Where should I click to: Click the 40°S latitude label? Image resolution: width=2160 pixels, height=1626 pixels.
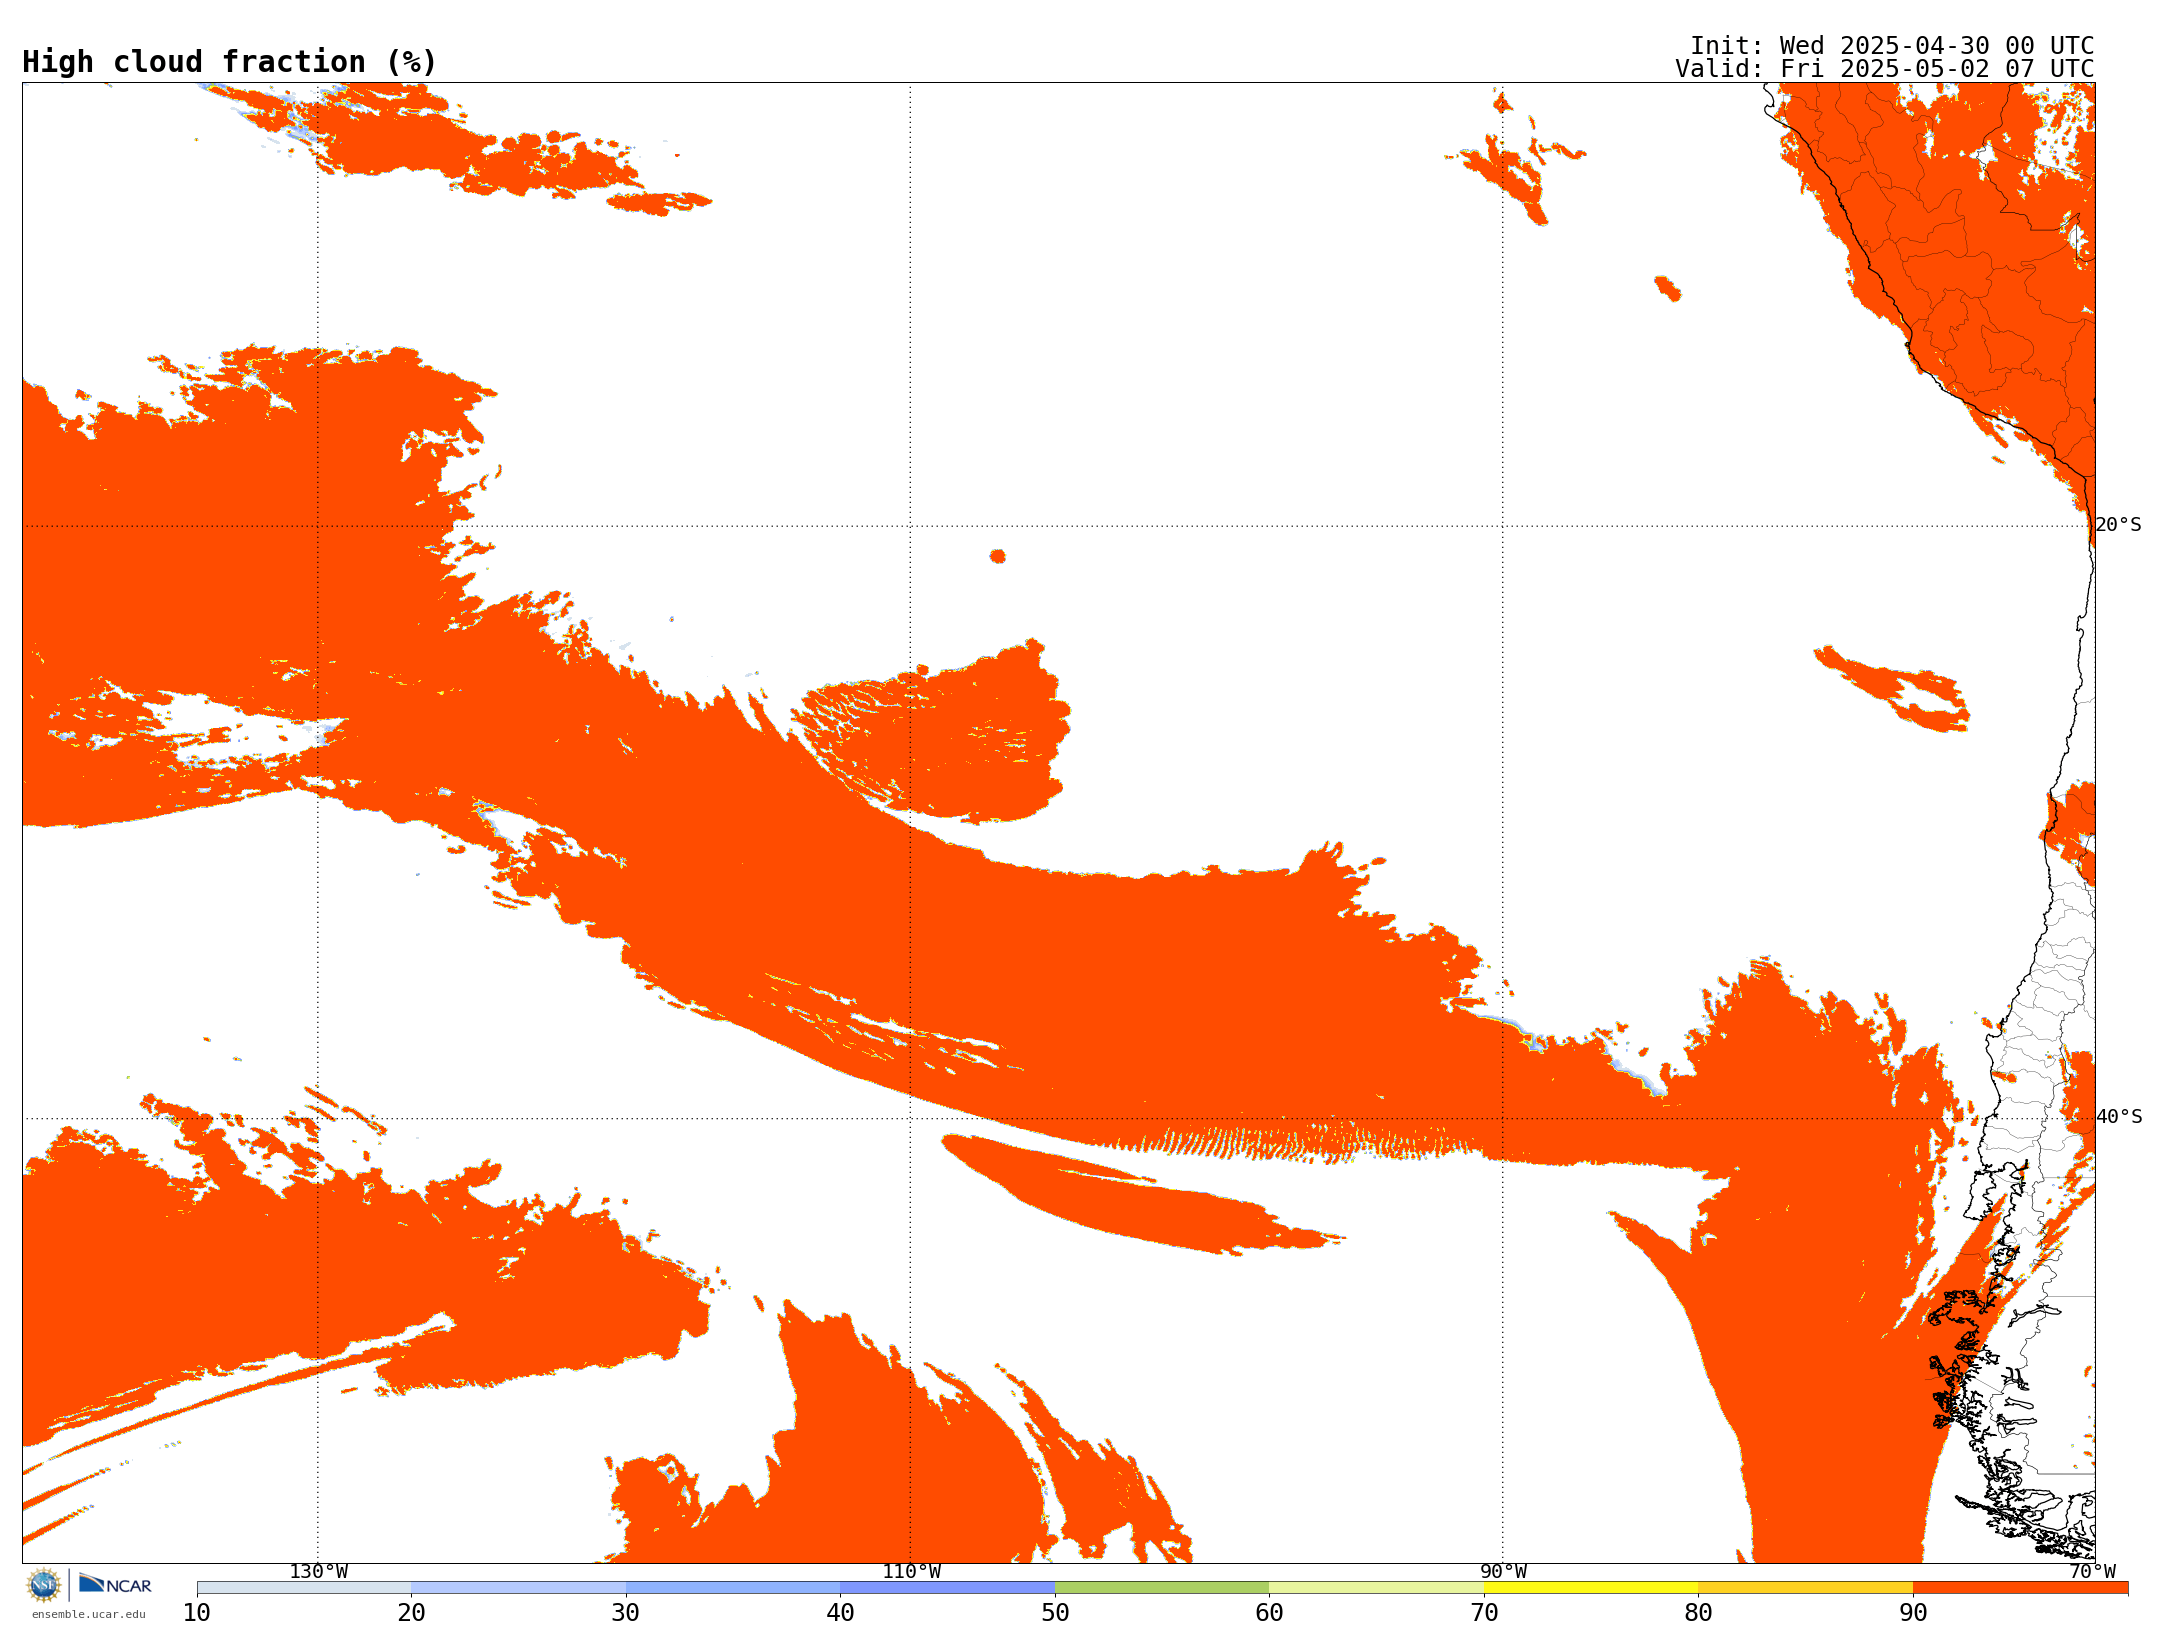click(2118, 1117)
